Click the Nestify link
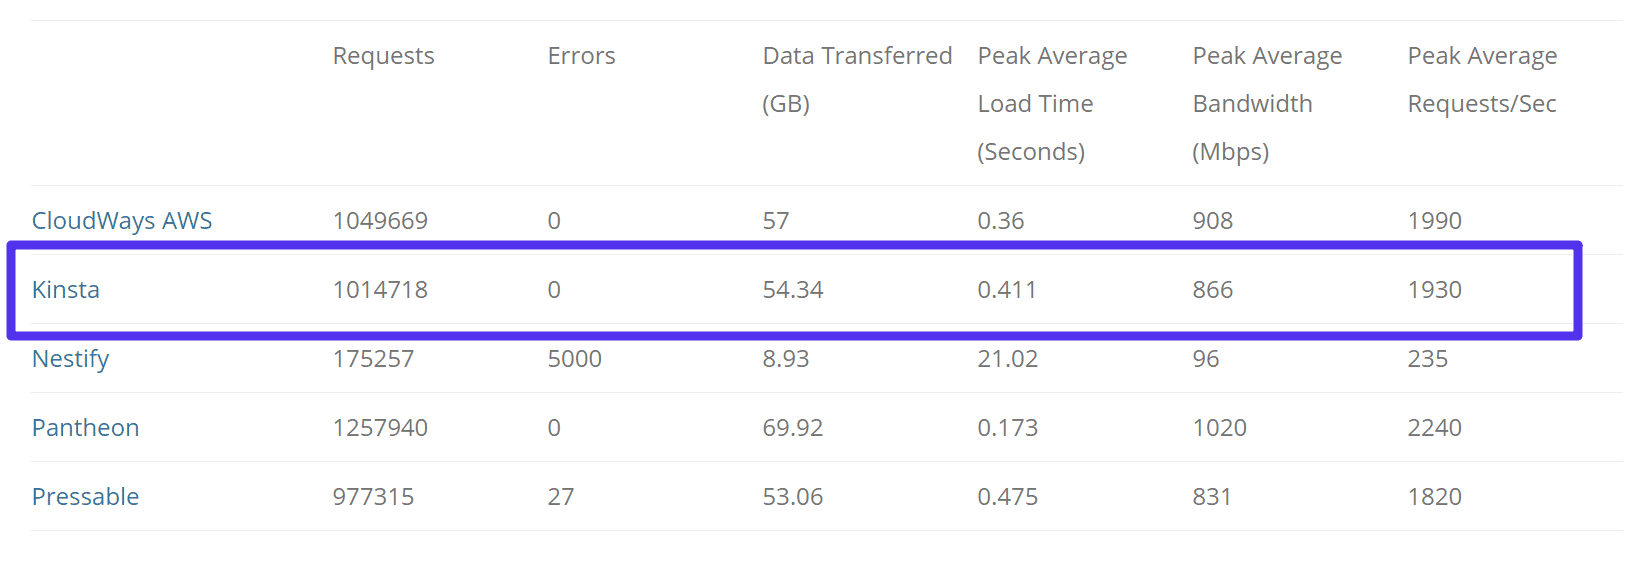The width and height of the screenshot is (1639, 576). (70, 359)
